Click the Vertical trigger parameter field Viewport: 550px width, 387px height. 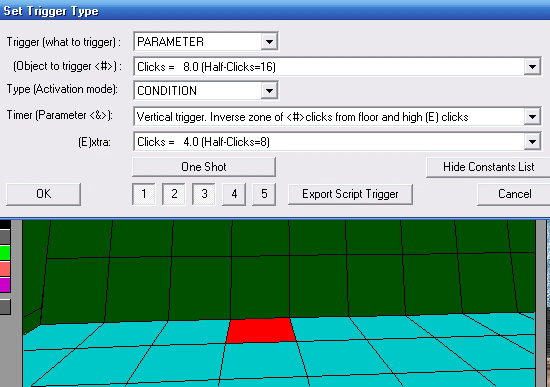(329, 116)
